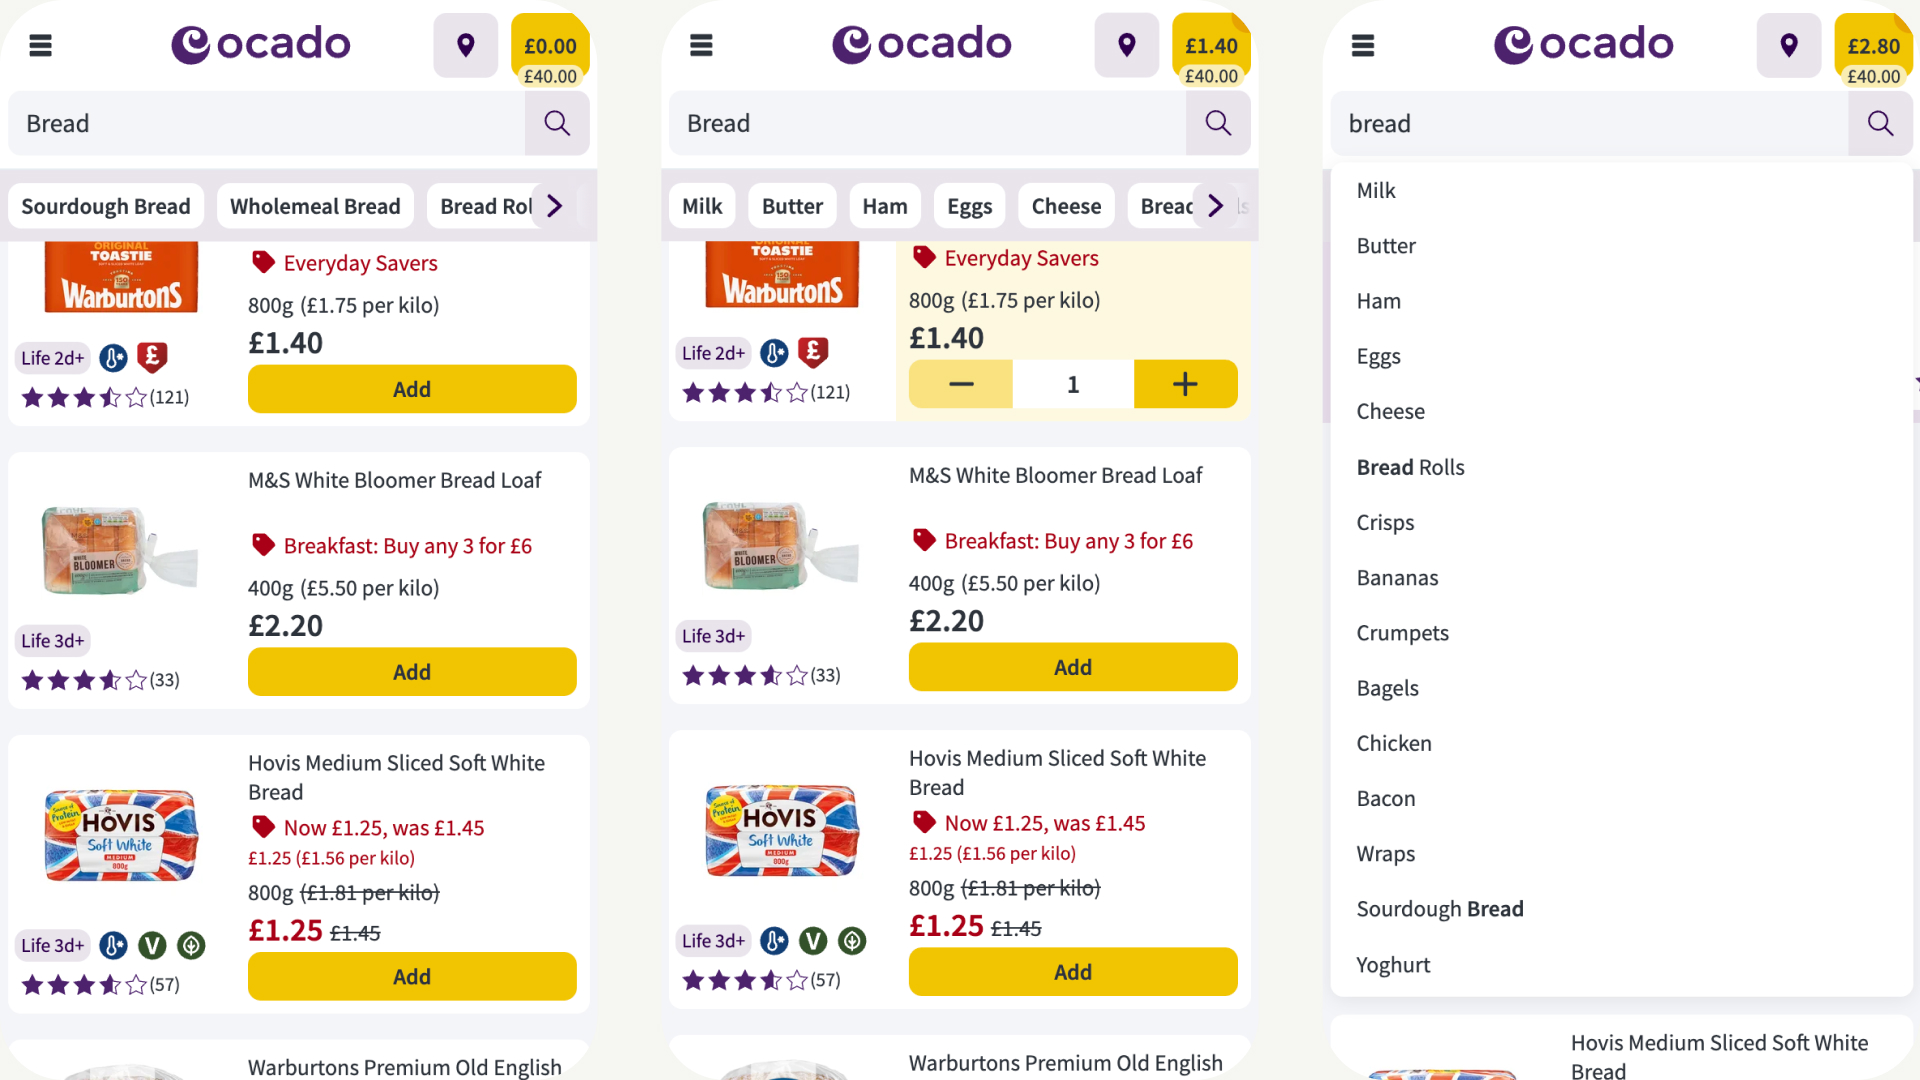
Task: Expand suggestion chips arrow after Cheese
Action: tap(1215, 206)
